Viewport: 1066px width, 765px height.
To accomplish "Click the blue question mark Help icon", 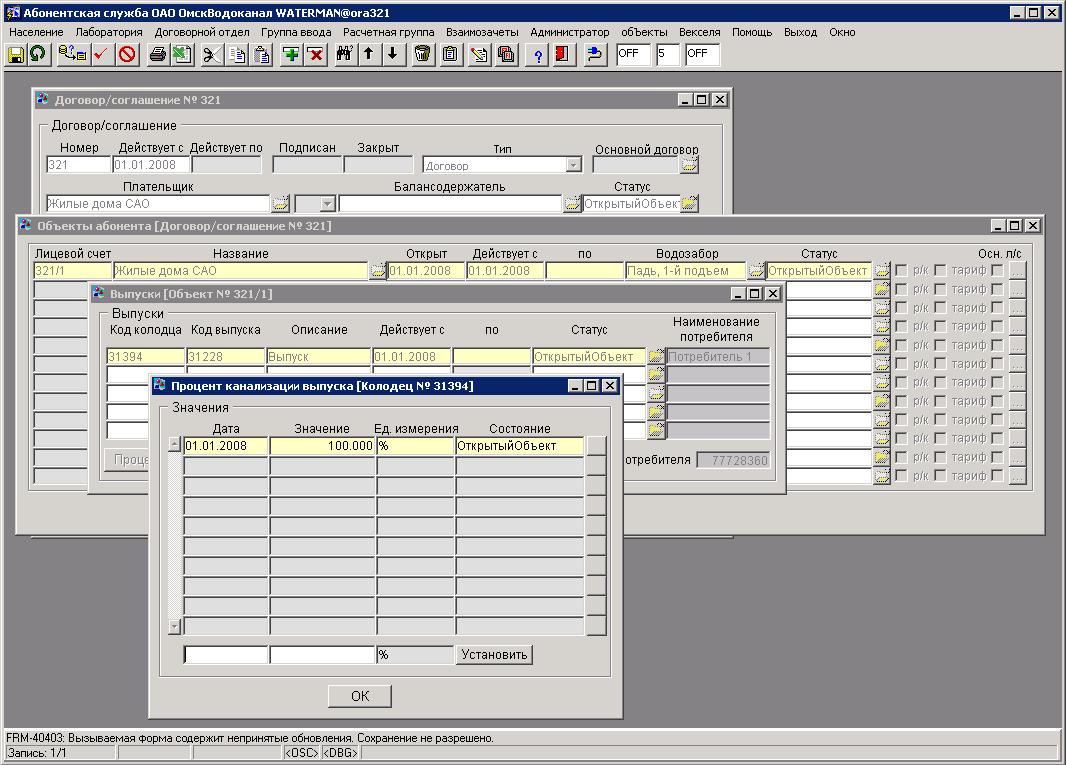I will [538, 55].
